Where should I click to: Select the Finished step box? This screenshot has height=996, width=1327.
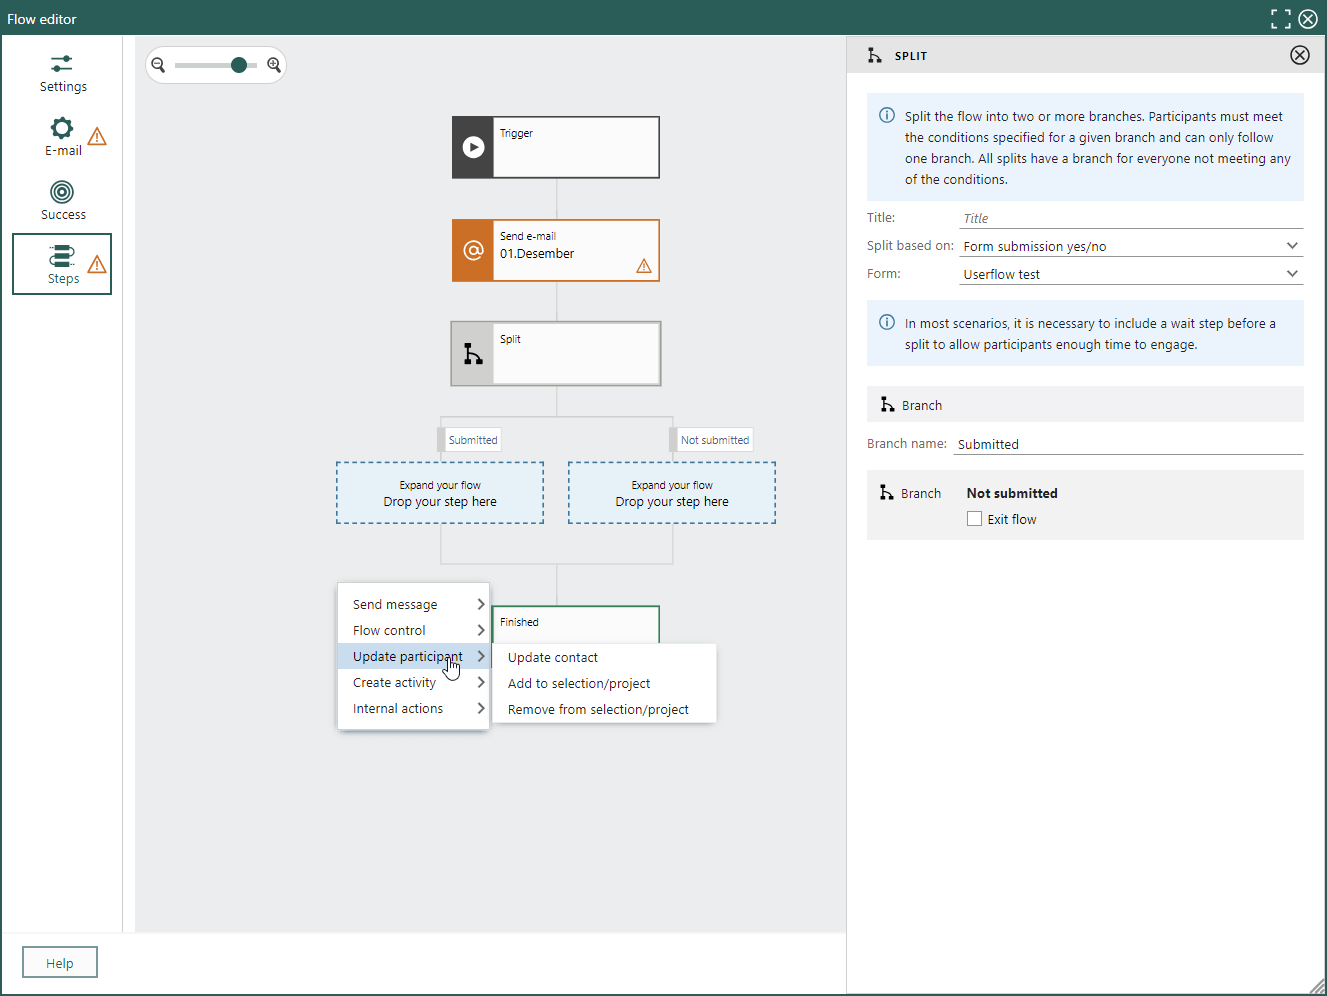pyautogui.click(x=576, y=625)
